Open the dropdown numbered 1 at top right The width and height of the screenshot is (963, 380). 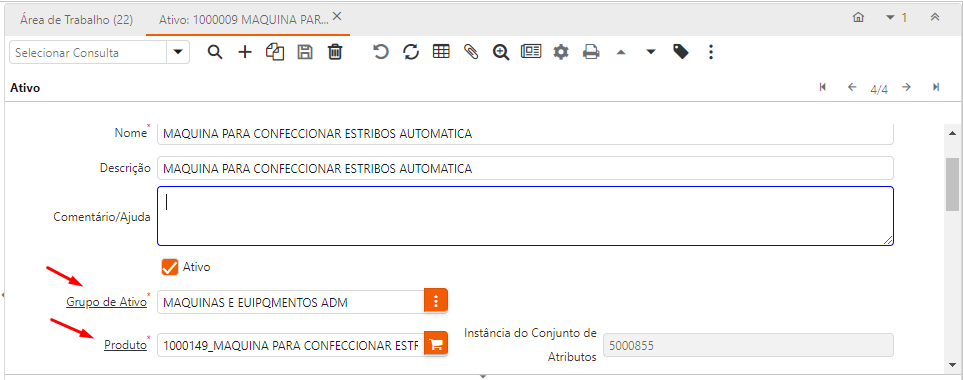coord(896,18)
